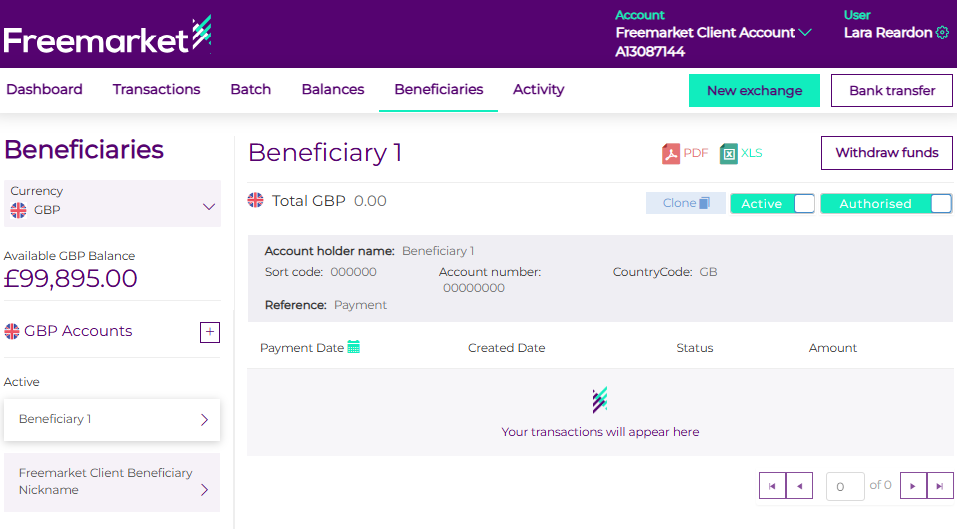Click the New exchange button
Image resolution: width=957 pixels, height=529 pixels.
point(754,91)
